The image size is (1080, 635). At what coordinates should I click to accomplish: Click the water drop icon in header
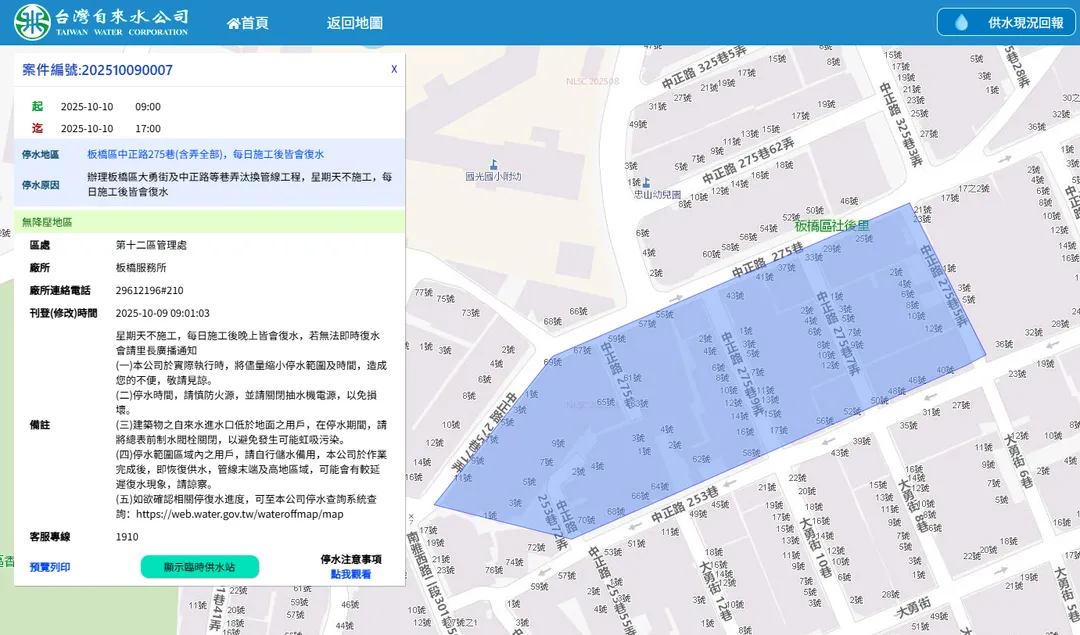[x=961, y=23]
